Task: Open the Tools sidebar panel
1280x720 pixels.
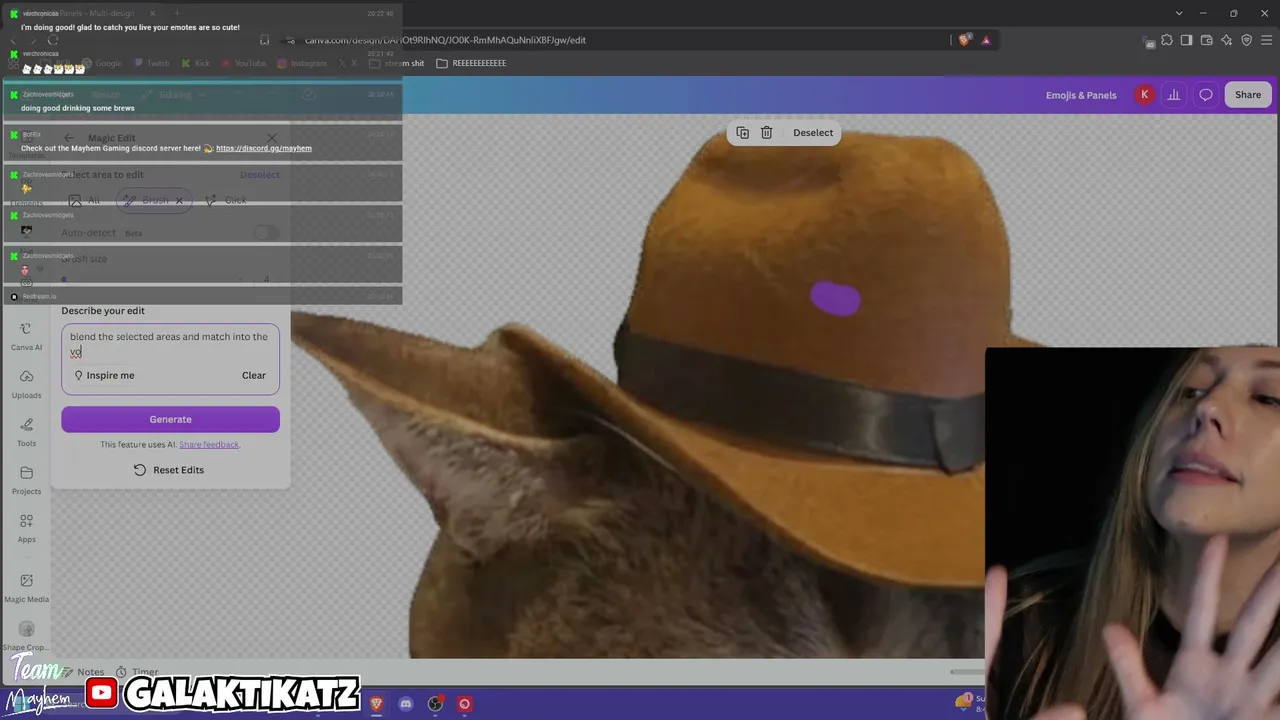Action: [26, 432]
